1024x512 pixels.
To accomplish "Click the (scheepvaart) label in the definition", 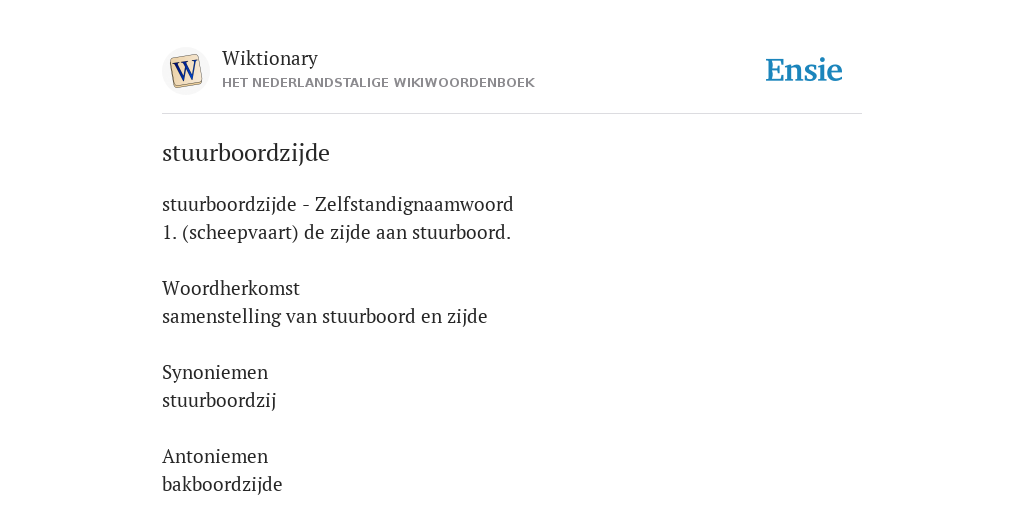I will click(x=240, y=233).
